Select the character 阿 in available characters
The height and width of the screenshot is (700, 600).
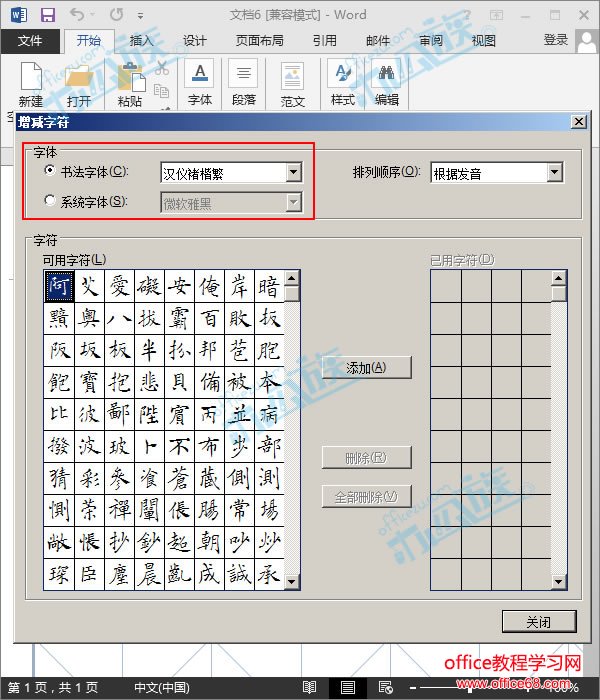click(x=59, y=286)
